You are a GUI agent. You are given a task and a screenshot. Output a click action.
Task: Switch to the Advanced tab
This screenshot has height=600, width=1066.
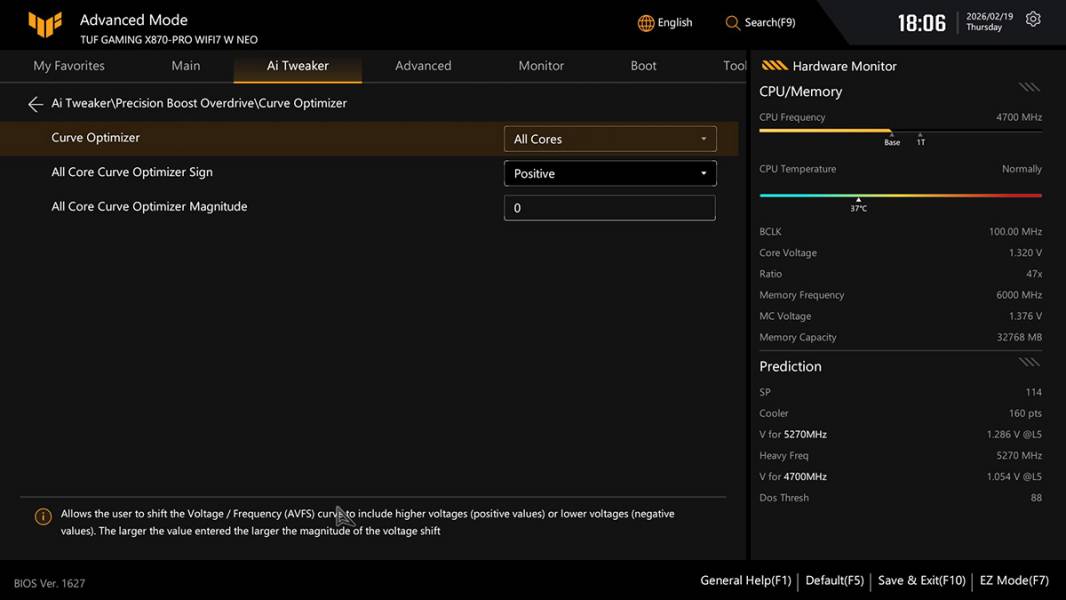click(423, 66)
